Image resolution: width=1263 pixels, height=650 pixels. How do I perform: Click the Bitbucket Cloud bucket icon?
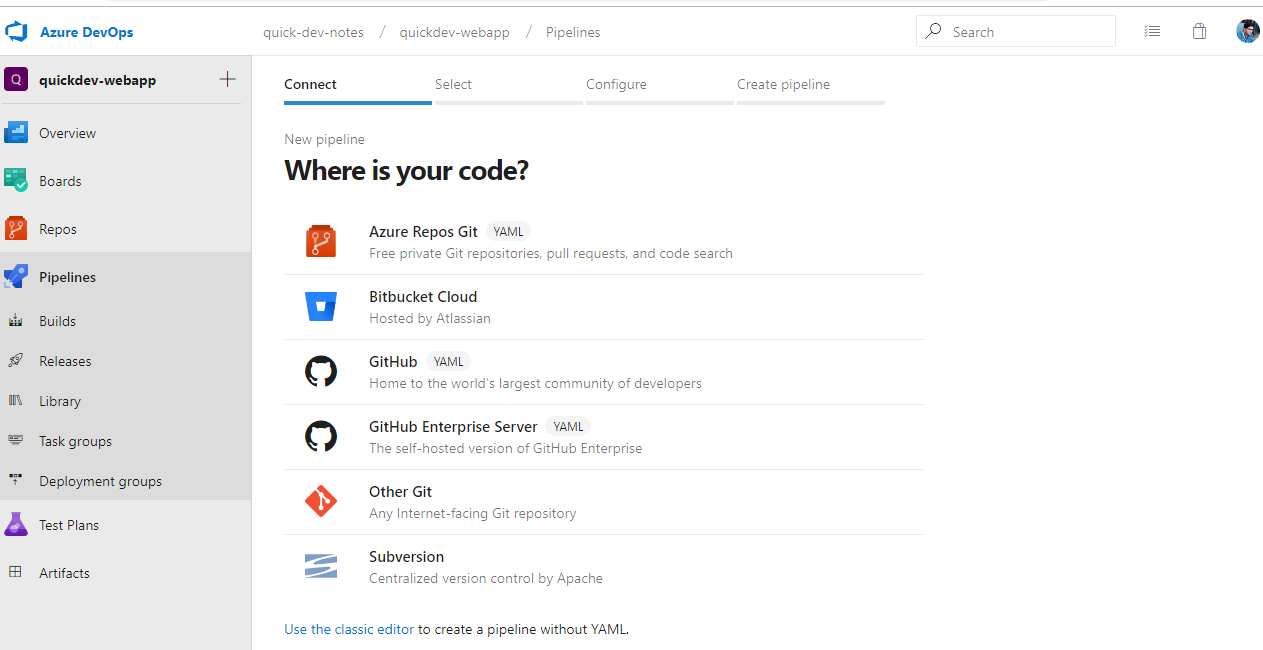click(321, 307)
